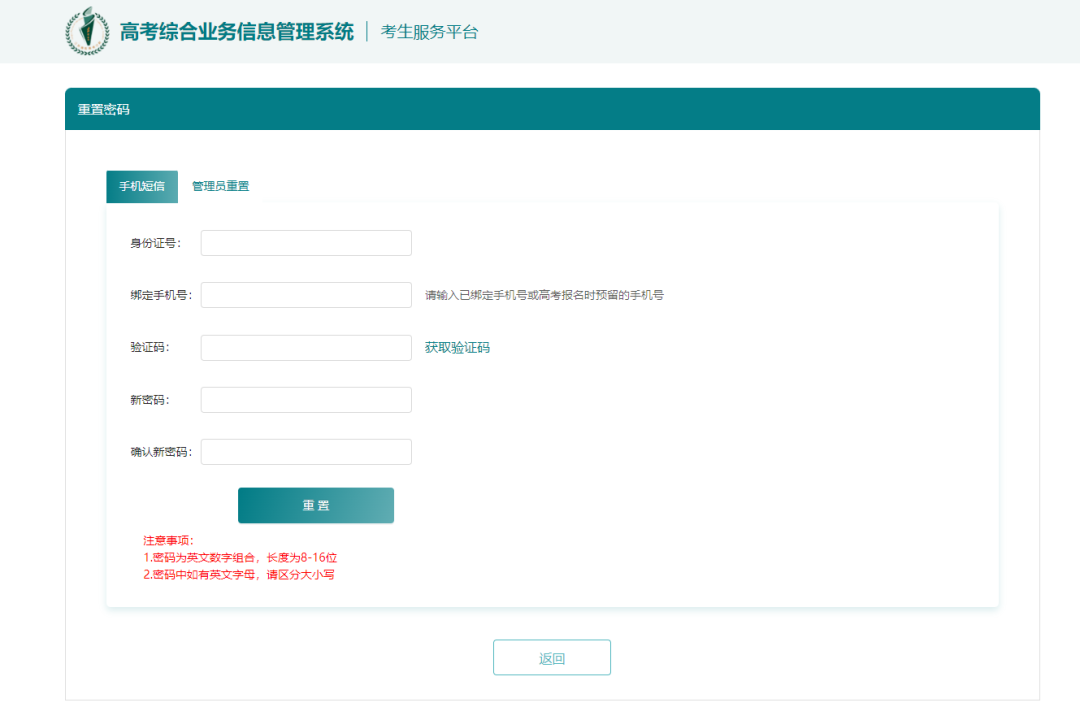
Task: Click the 身份证号 input field
Action: [x=305, y=242]
